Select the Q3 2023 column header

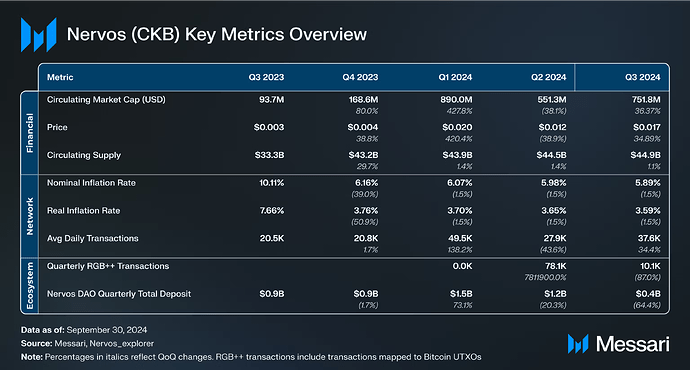point(266,77)
